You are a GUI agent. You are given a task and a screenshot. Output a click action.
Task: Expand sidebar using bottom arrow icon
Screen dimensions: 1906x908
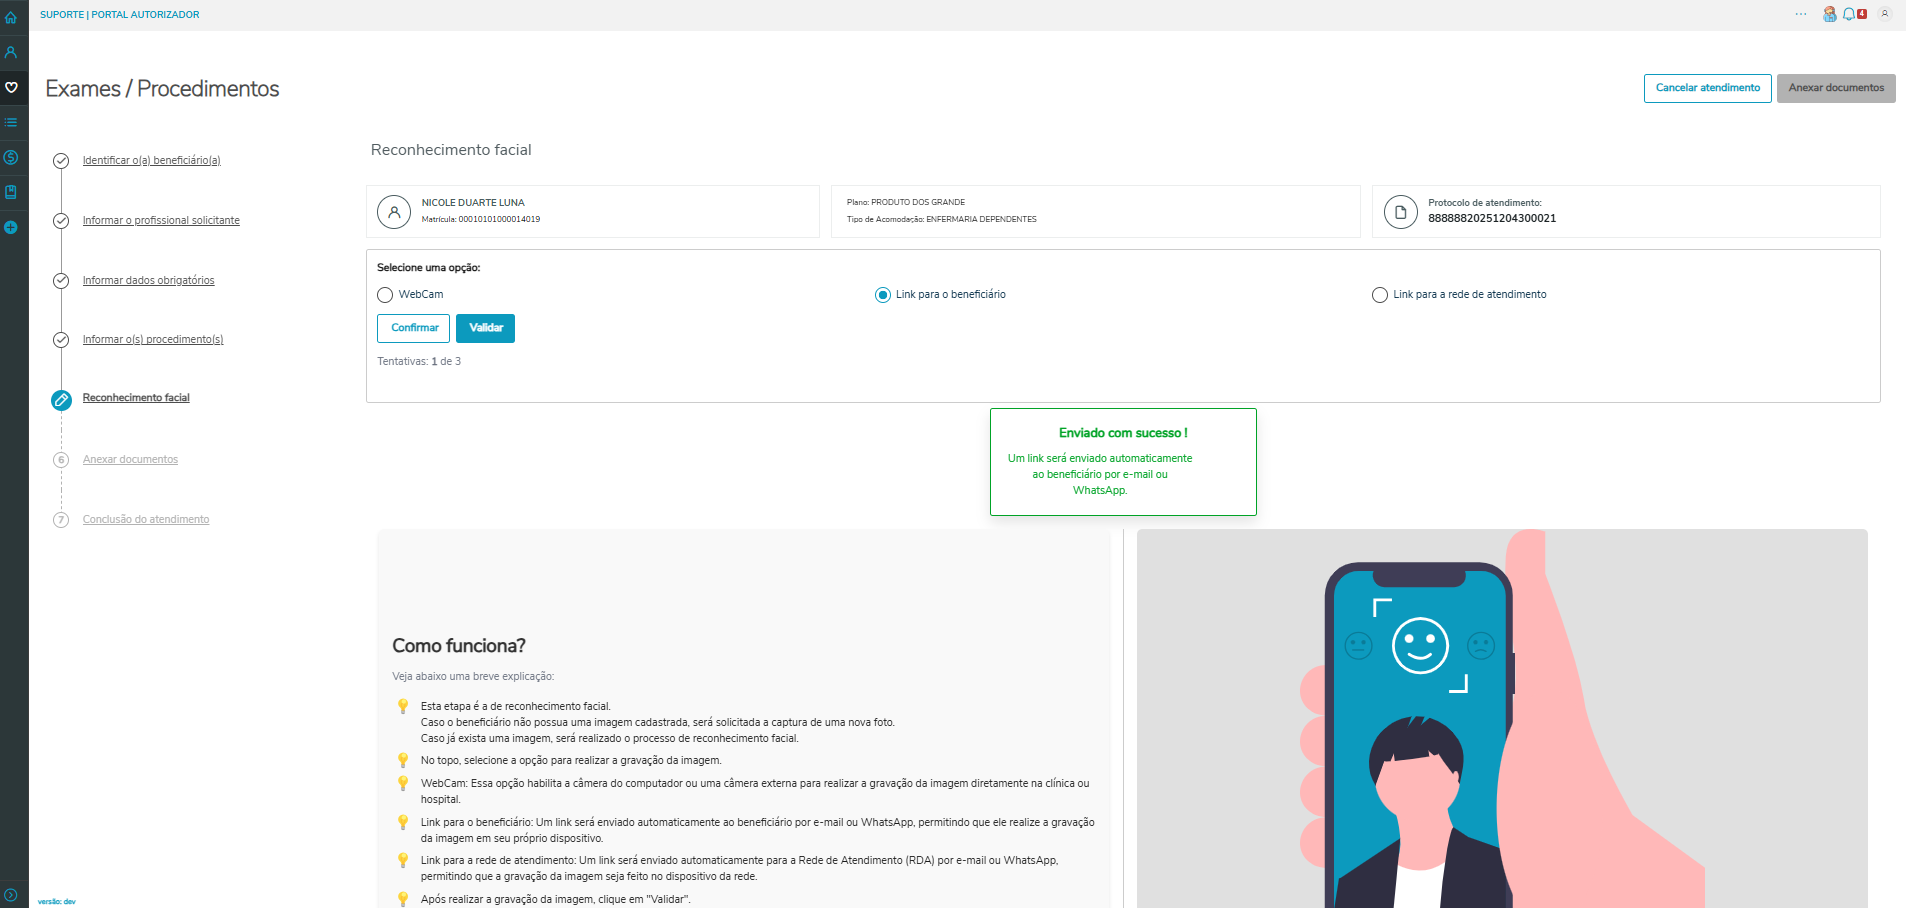click(10, 895)
